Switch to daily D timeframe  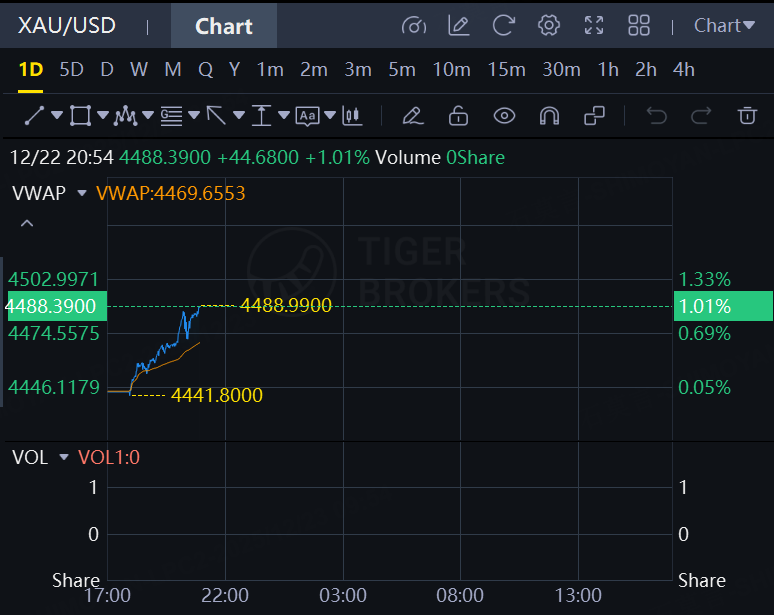click(107, 70)
